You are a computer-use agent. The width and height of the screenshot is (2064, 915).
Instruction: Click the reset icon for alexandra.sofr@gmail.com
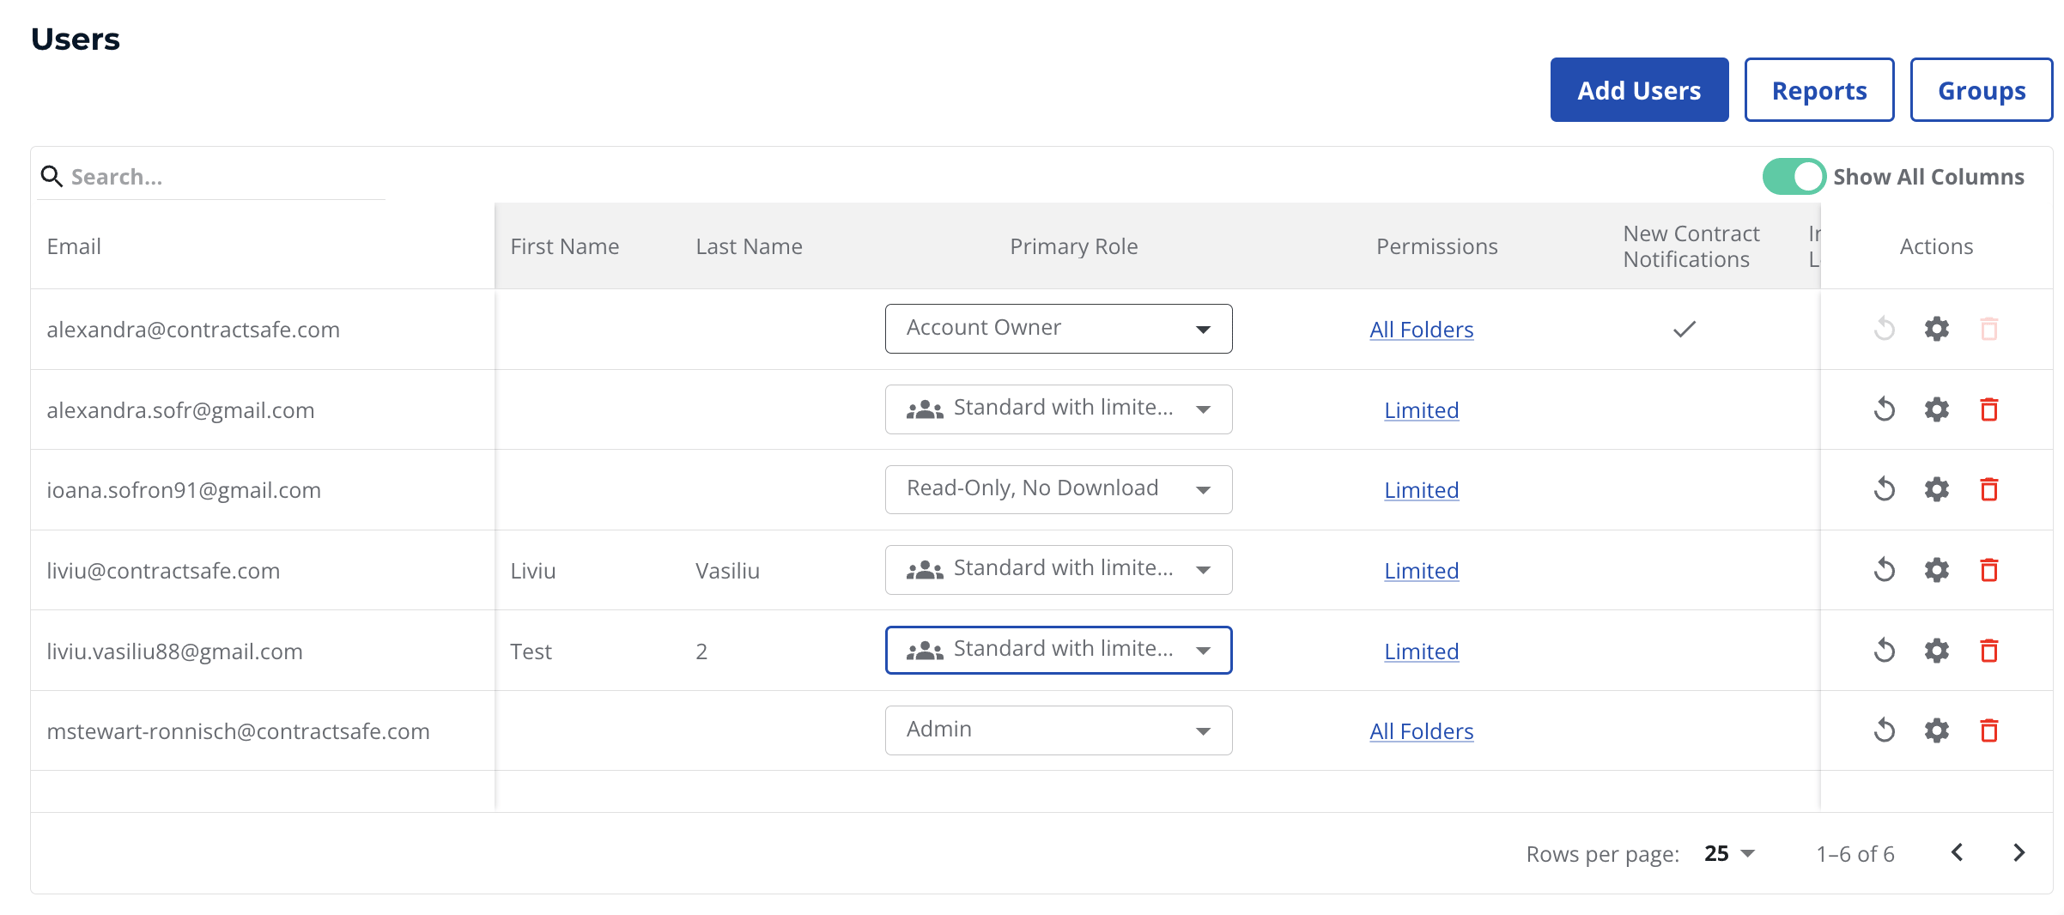point(1884,409)
